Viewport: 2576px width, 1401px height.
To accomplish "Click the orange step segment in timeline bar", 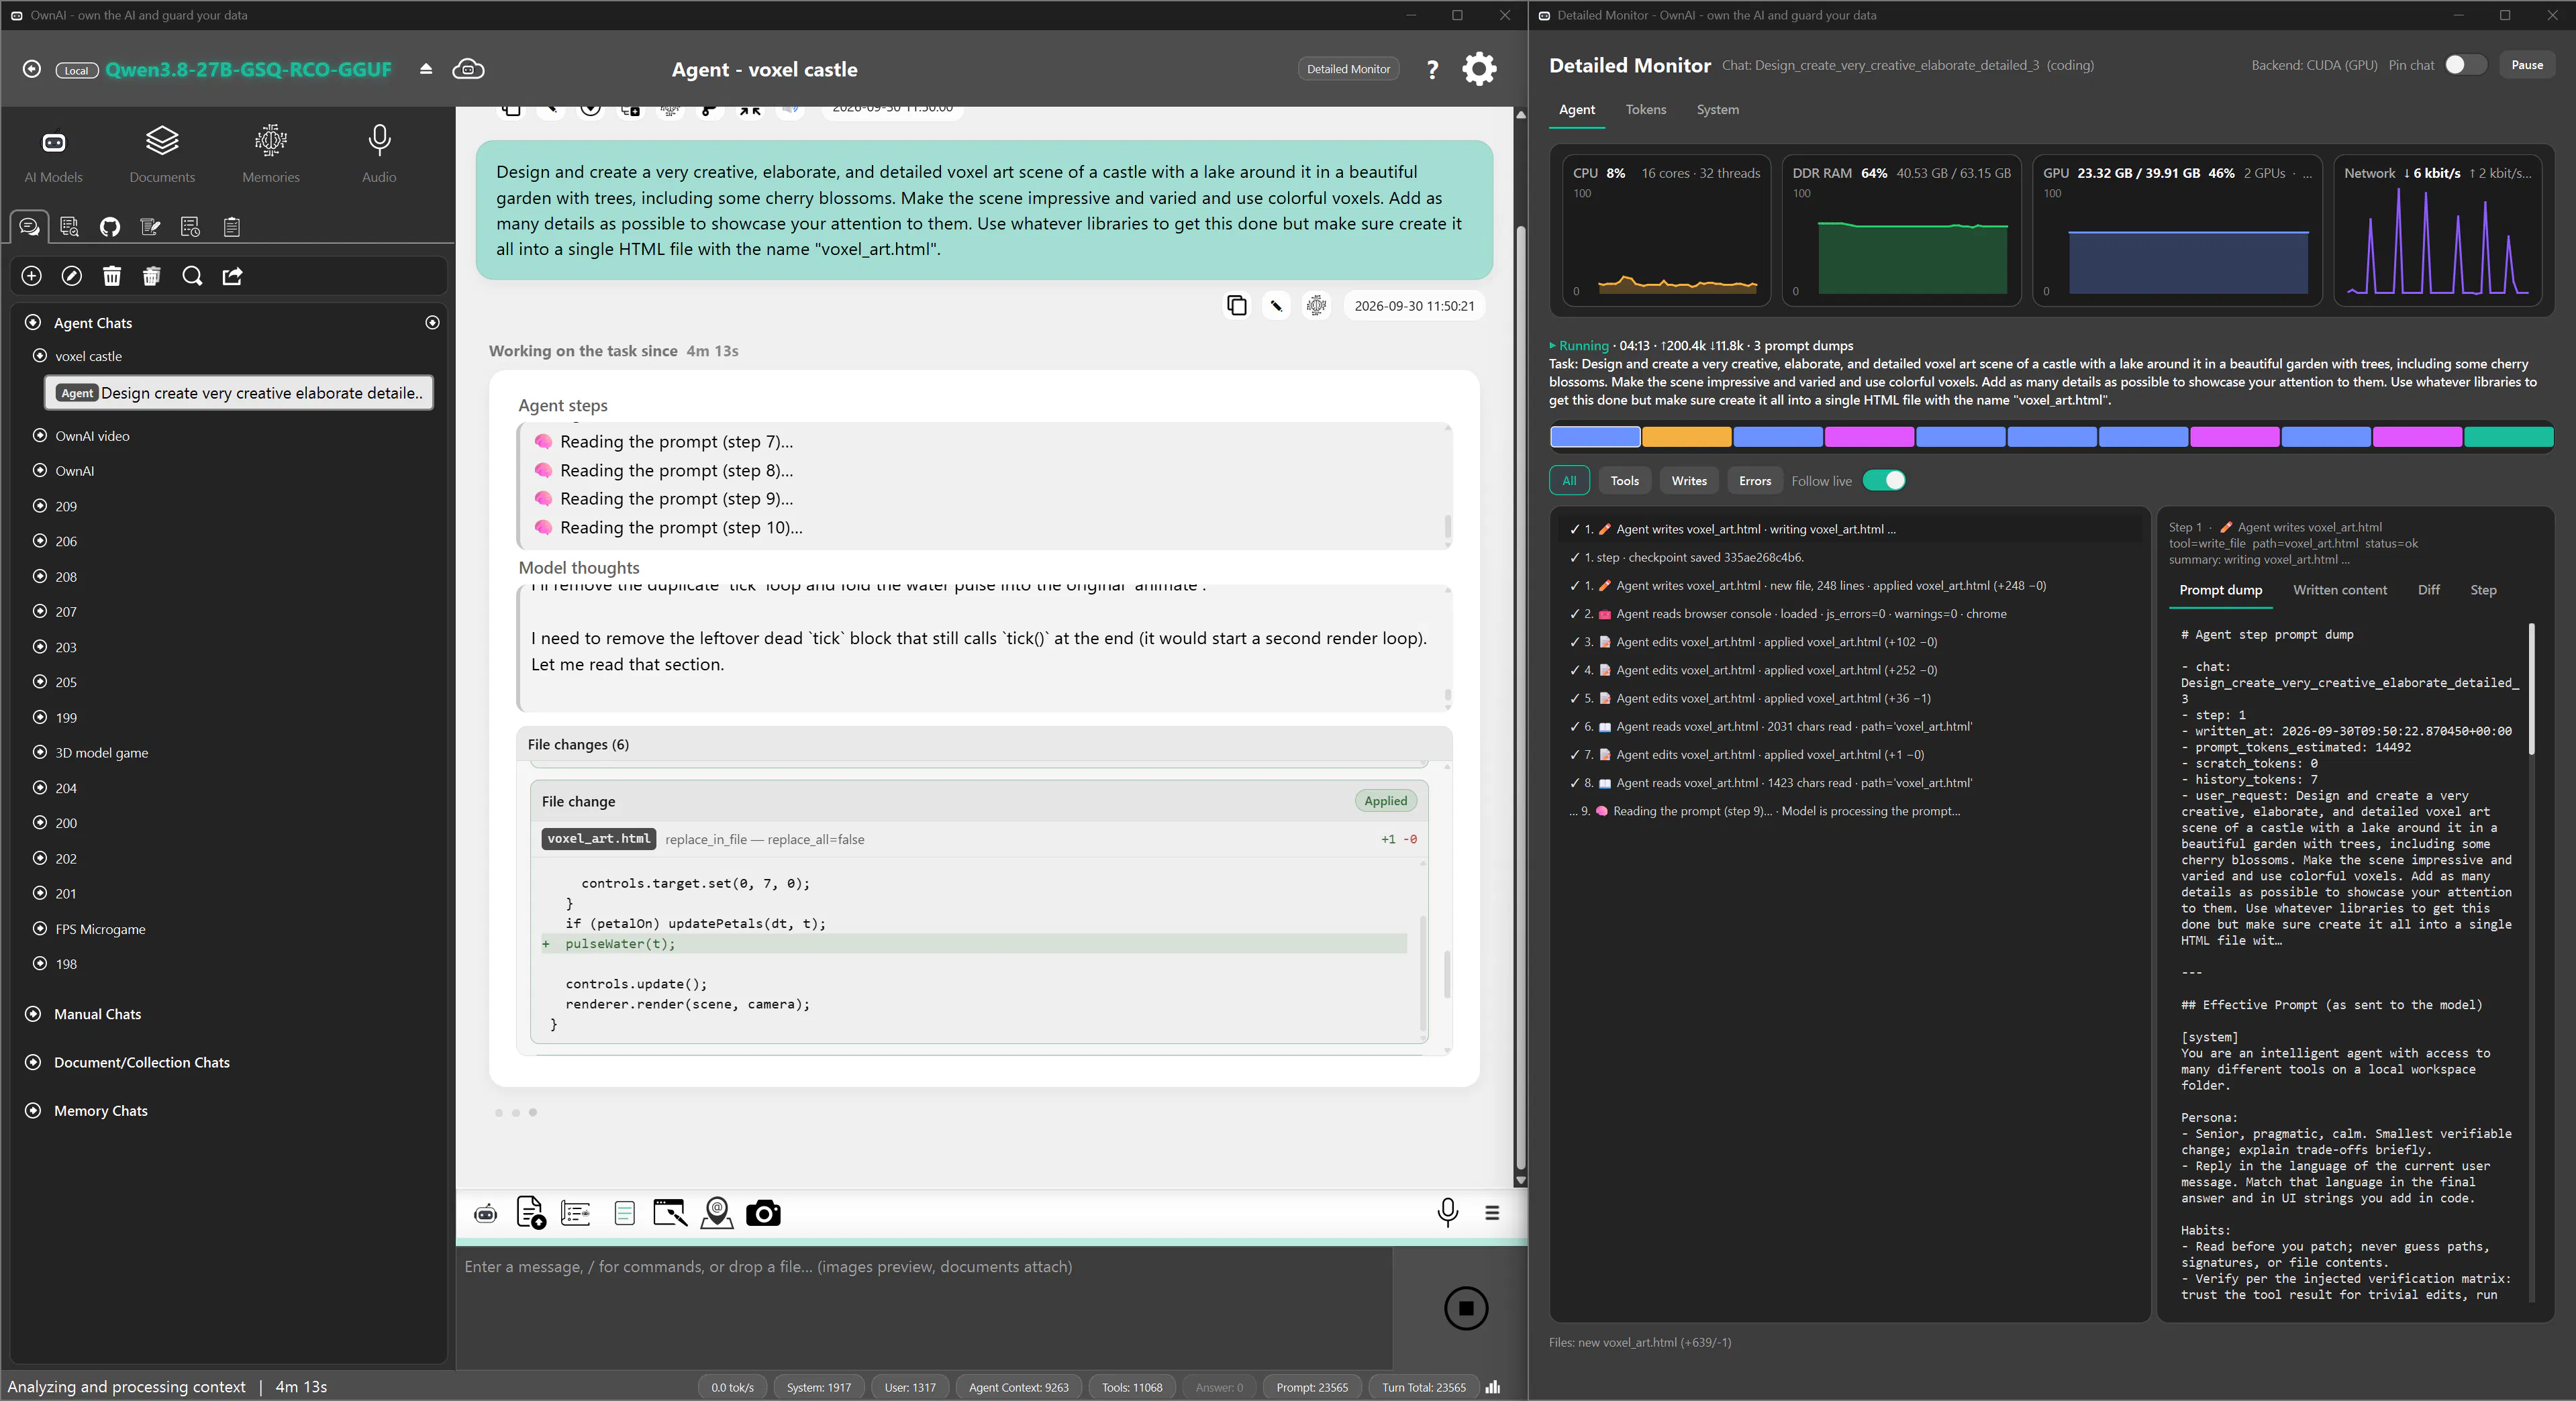I will (x=1686, y=437).
